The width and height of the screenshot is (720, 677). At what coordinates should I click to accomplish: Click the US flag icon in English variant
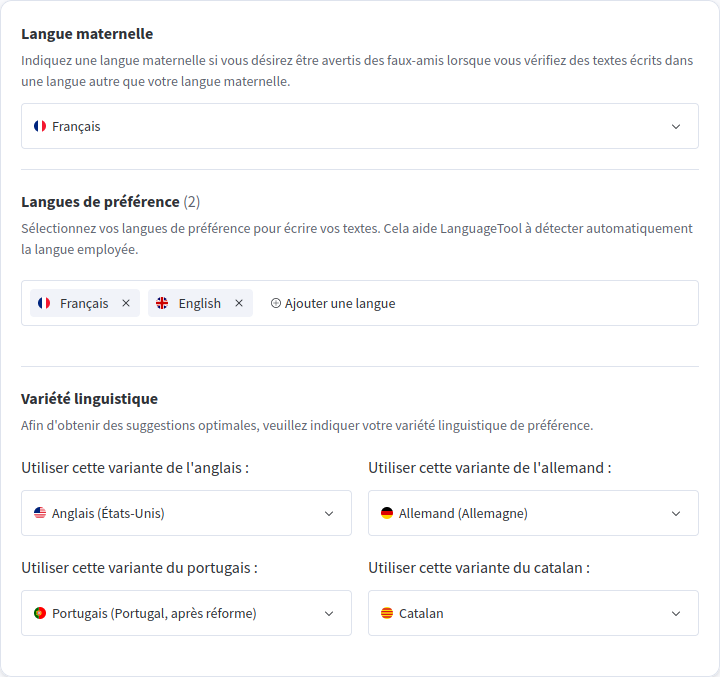[40, 513]
